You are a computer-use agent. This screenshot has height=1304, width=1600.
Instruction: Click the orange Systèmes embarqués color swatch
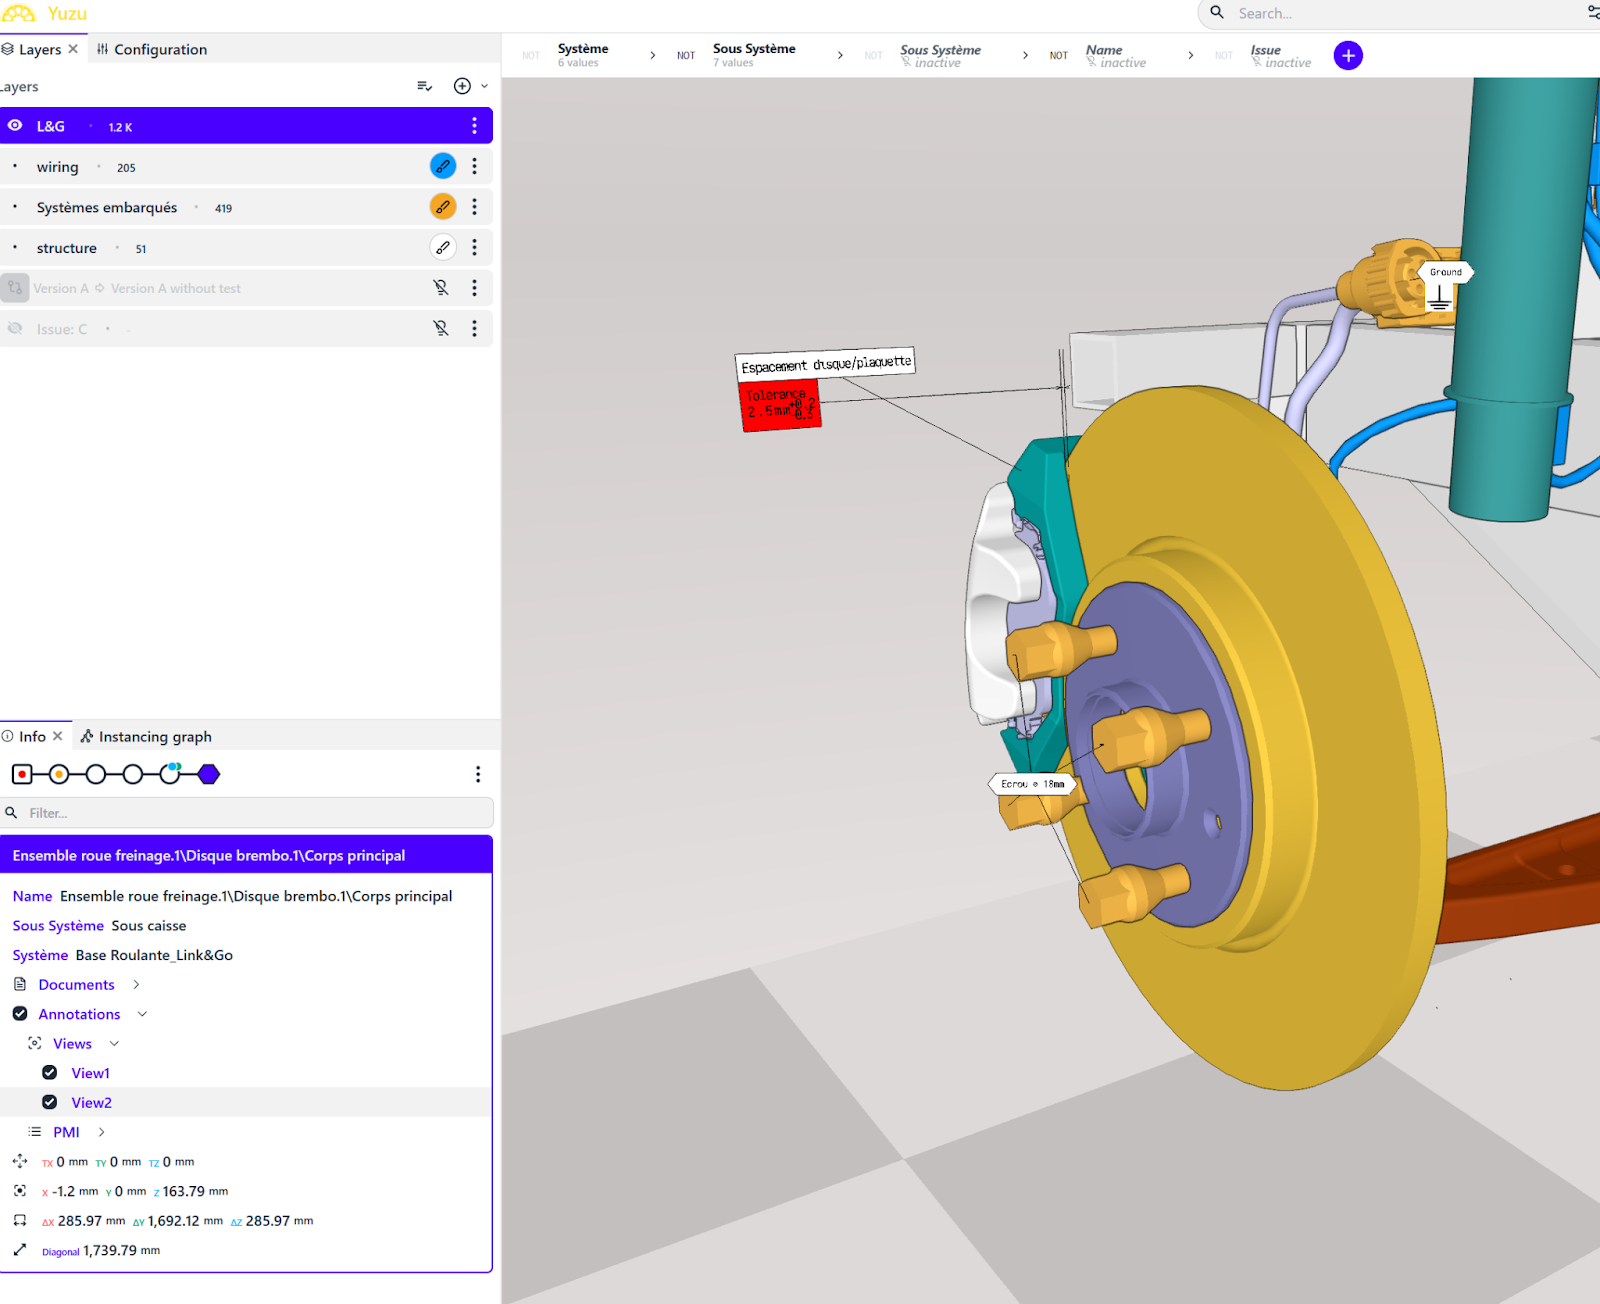(442, 207)
